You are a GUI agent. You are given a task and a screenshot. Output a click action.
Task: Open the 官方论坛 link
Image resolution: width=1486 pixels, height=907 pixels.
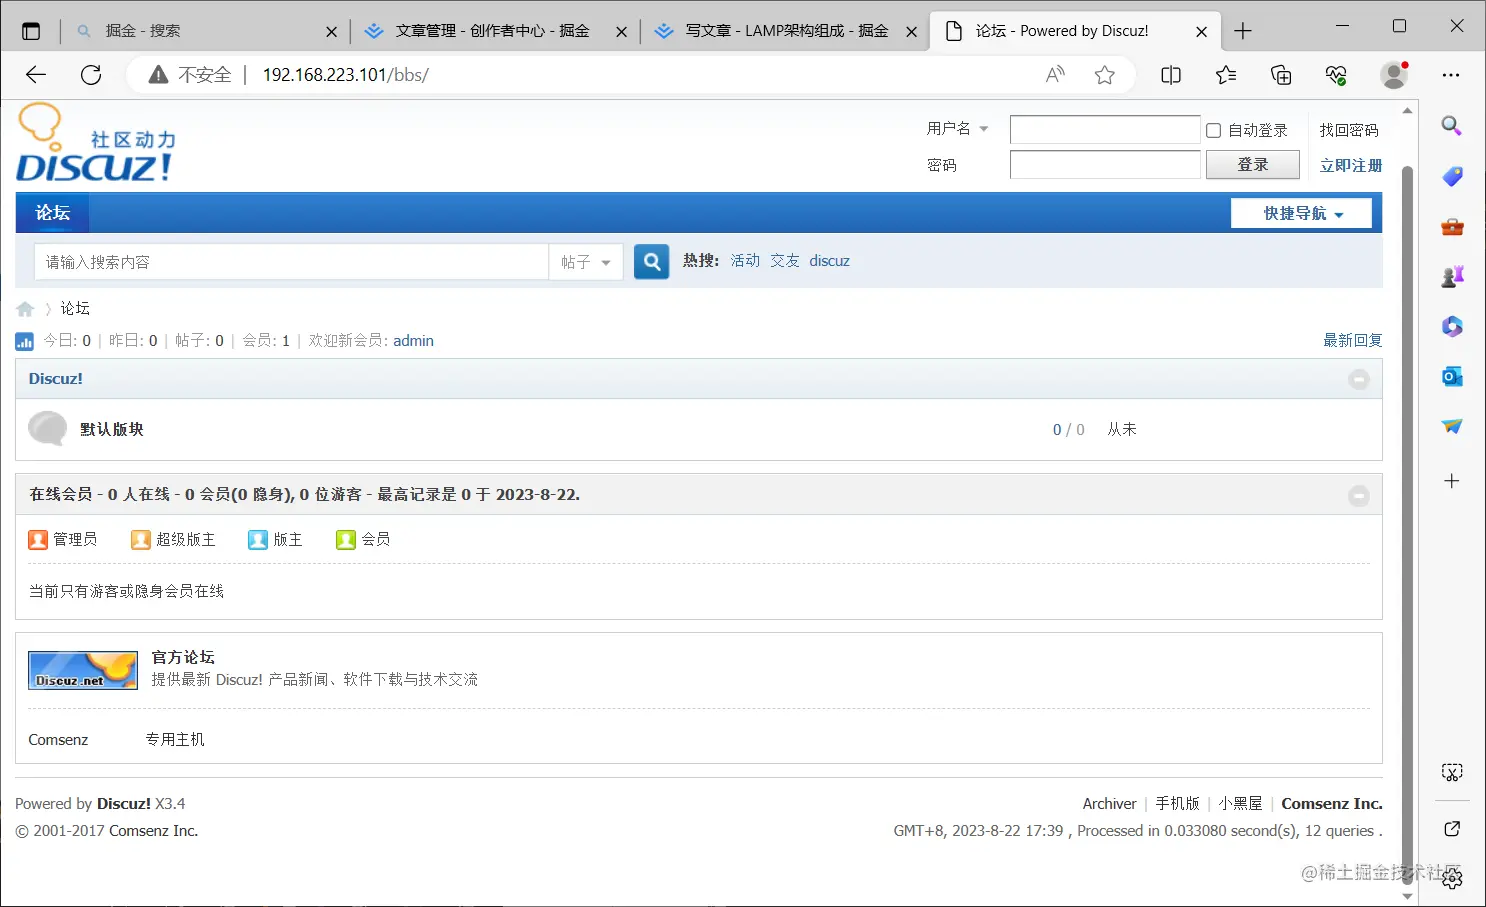[x=183, y=657]
